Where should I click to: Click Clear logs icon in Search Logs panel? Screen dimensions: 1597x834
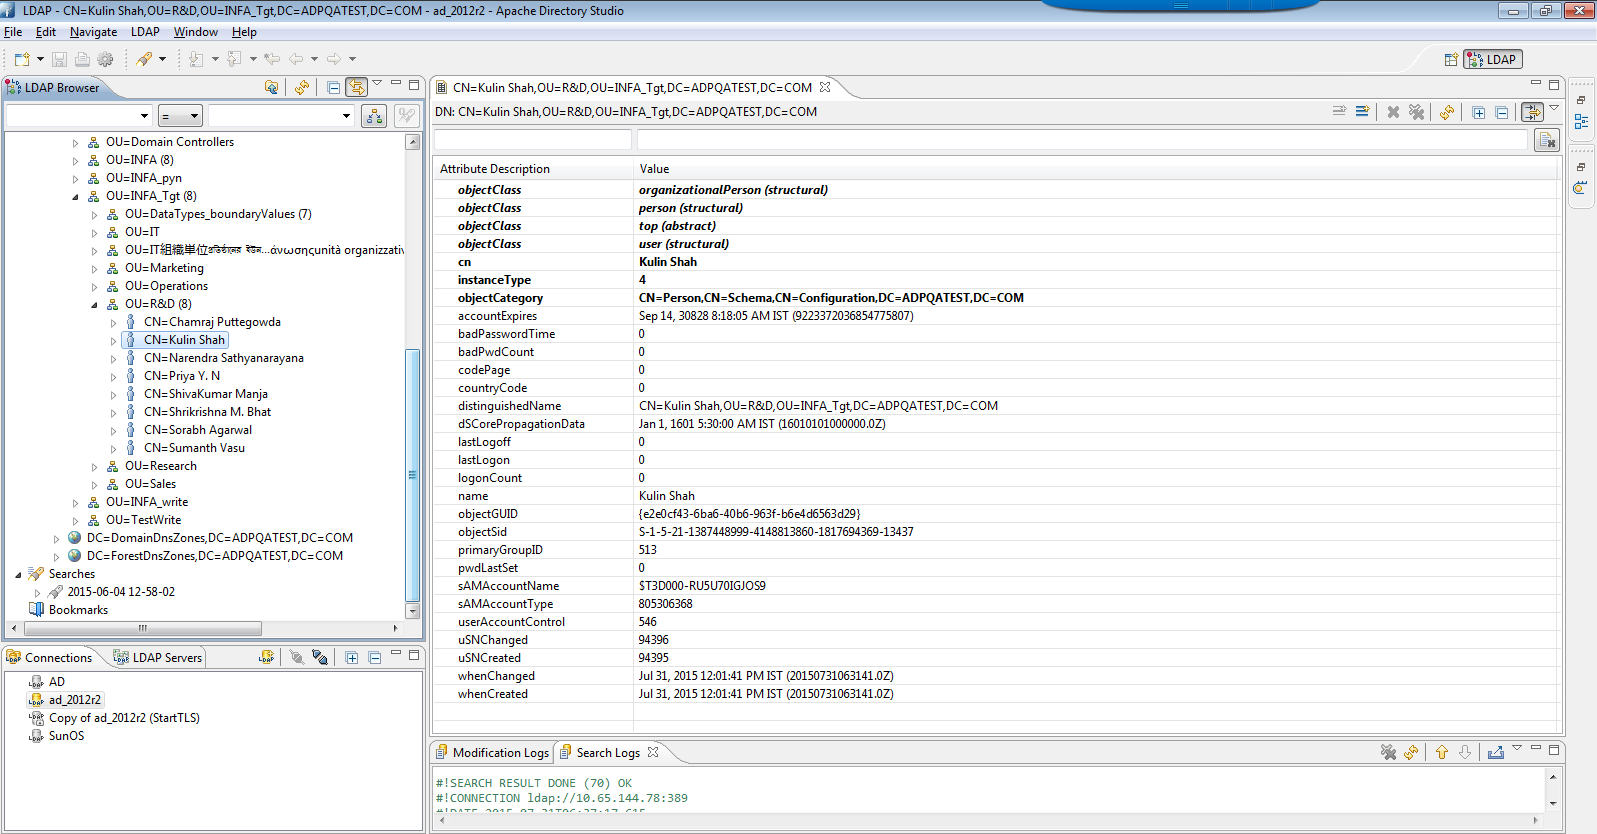point(1388,752)
